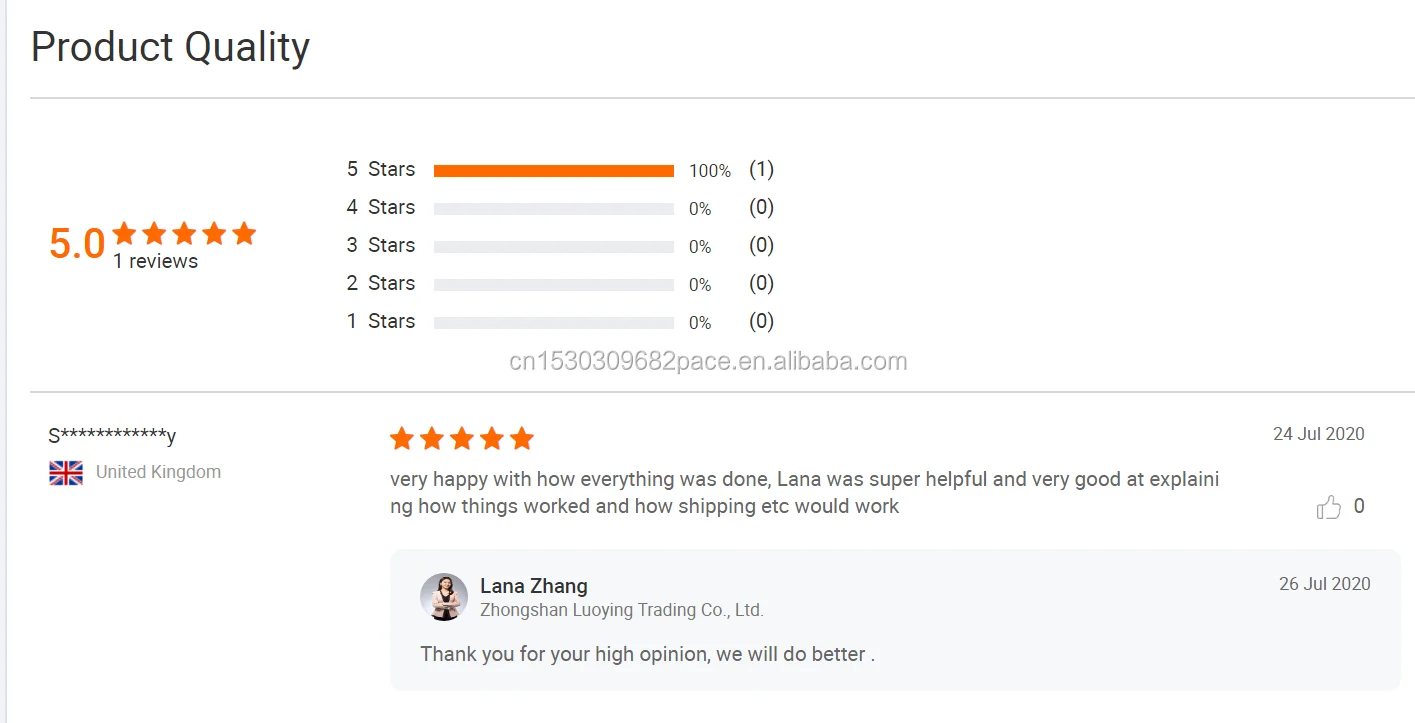
Task: Click the overall five-star rating icons
Action: (184, 234)
